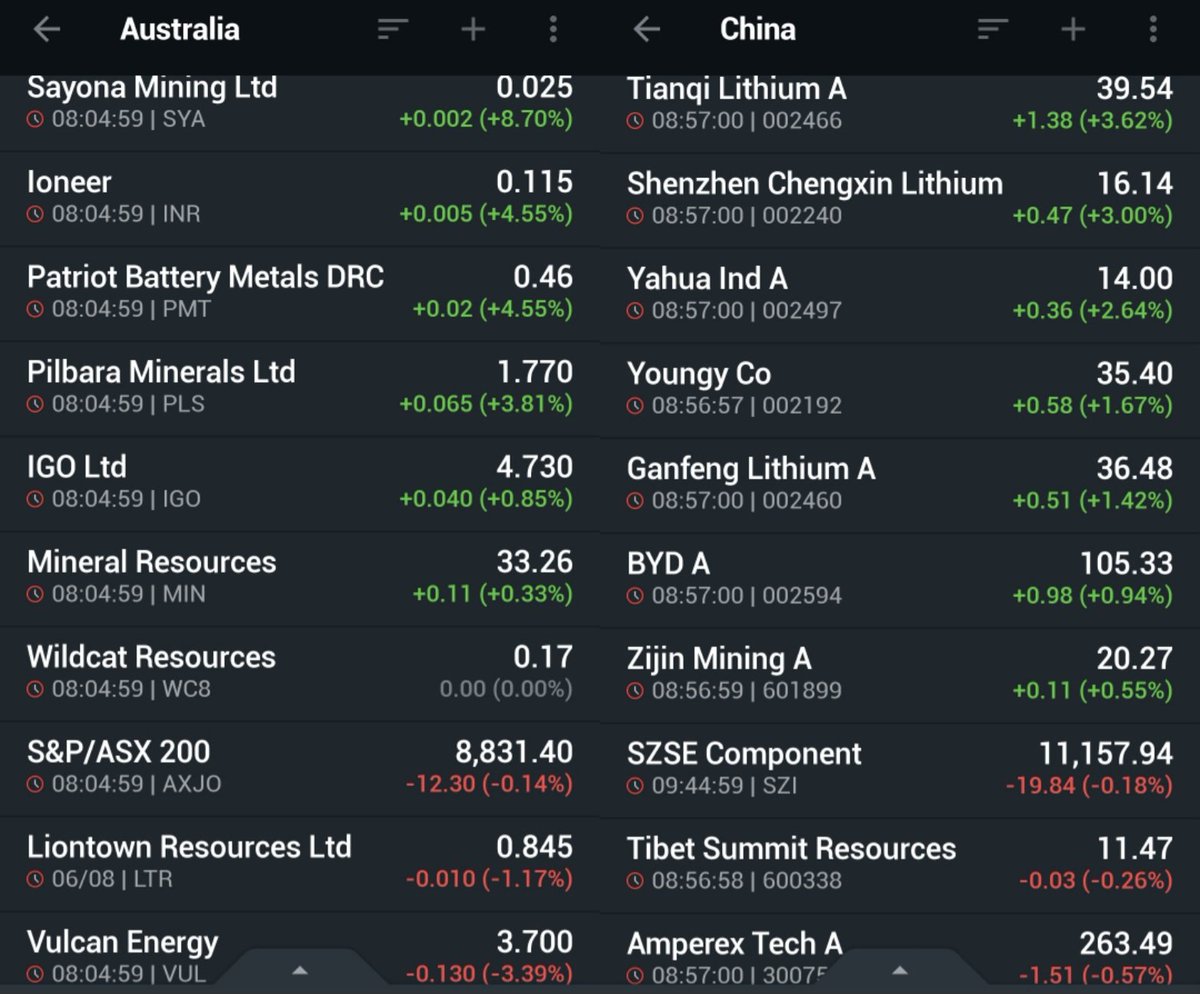Tap Liontown change -0.010 (-1.17%)
The height and width of the screenshot is (994, 1200).
coord(489,879)
